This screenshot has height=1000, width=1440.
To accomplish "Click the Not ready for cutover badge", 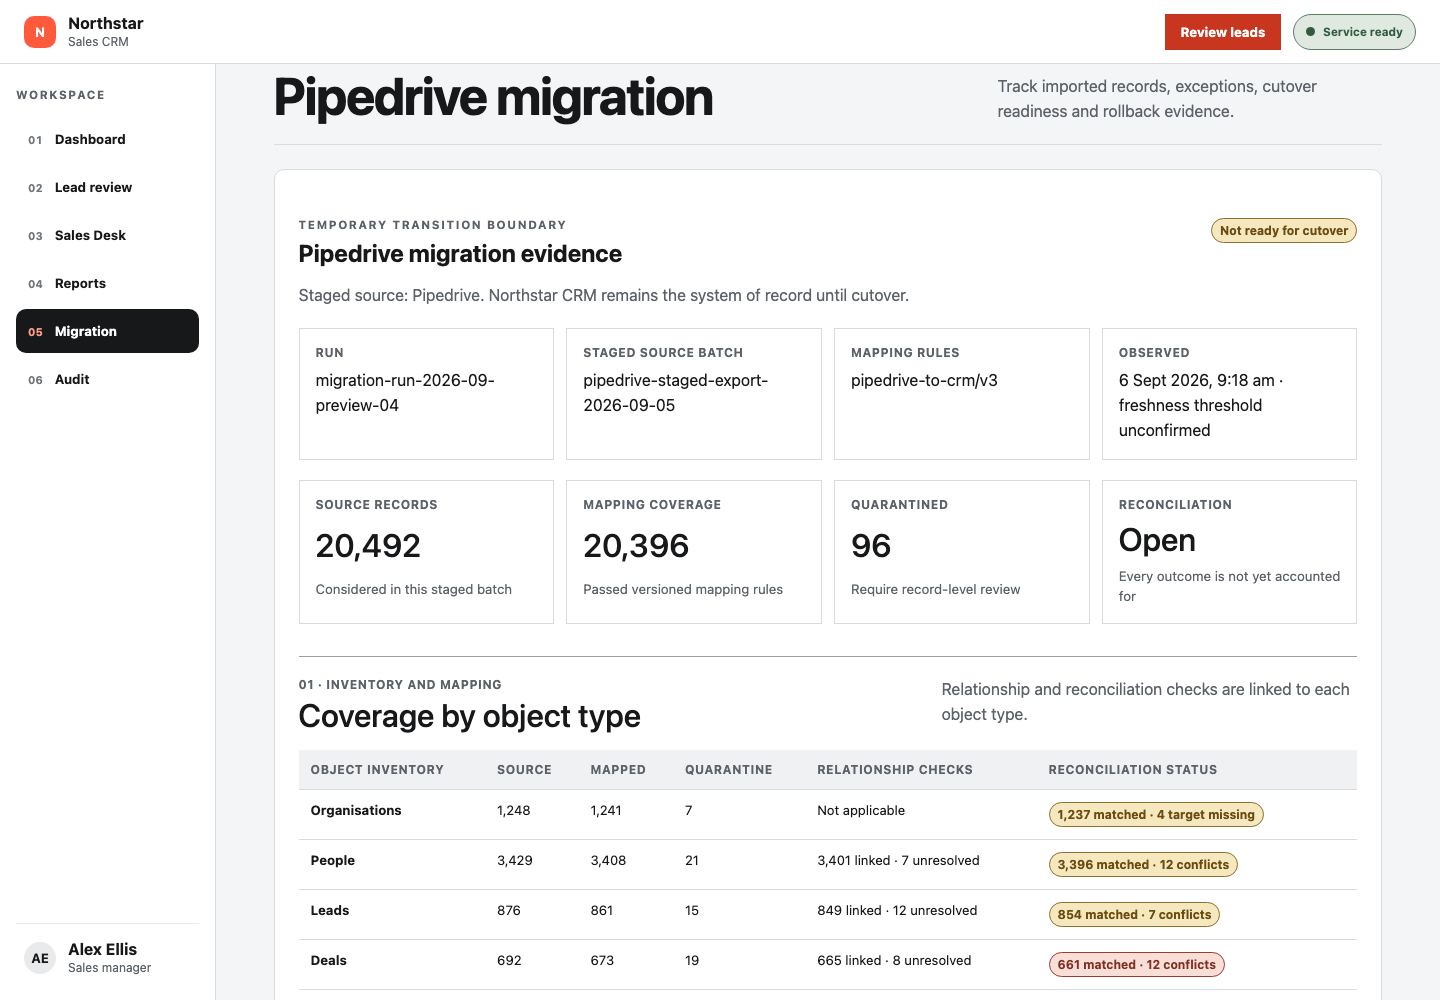I will pos(1284,231).
